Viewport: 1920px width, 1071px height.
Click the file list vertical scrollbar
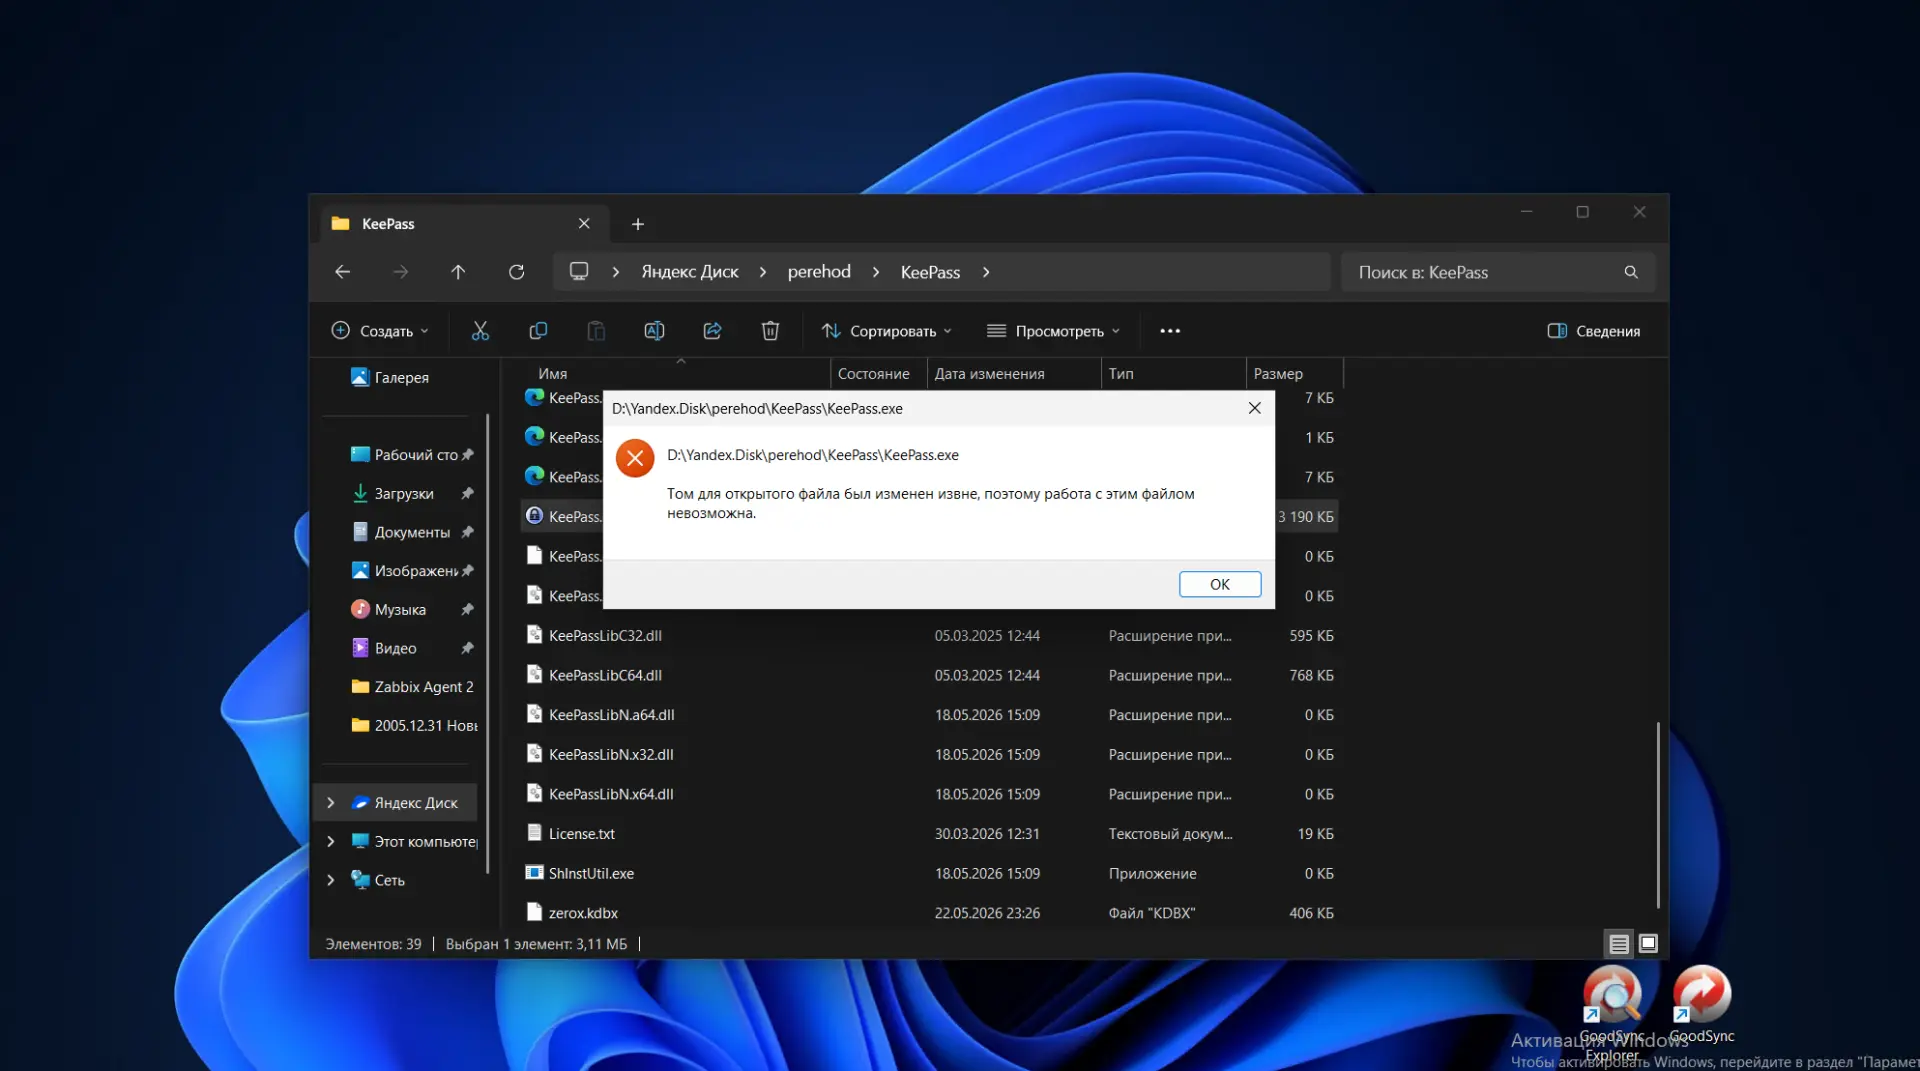(x=1658, y=814)
